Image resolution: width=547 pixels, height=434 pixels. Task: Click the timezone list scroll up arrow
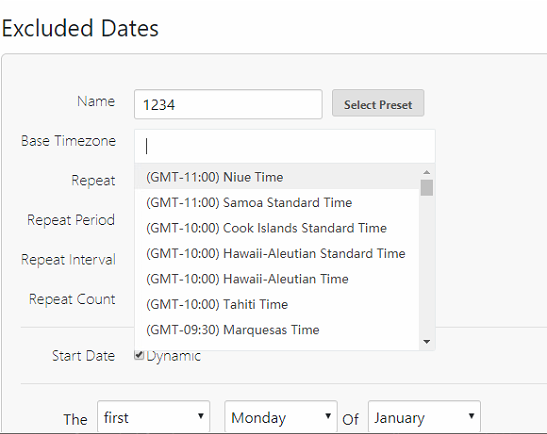point(427,172)
